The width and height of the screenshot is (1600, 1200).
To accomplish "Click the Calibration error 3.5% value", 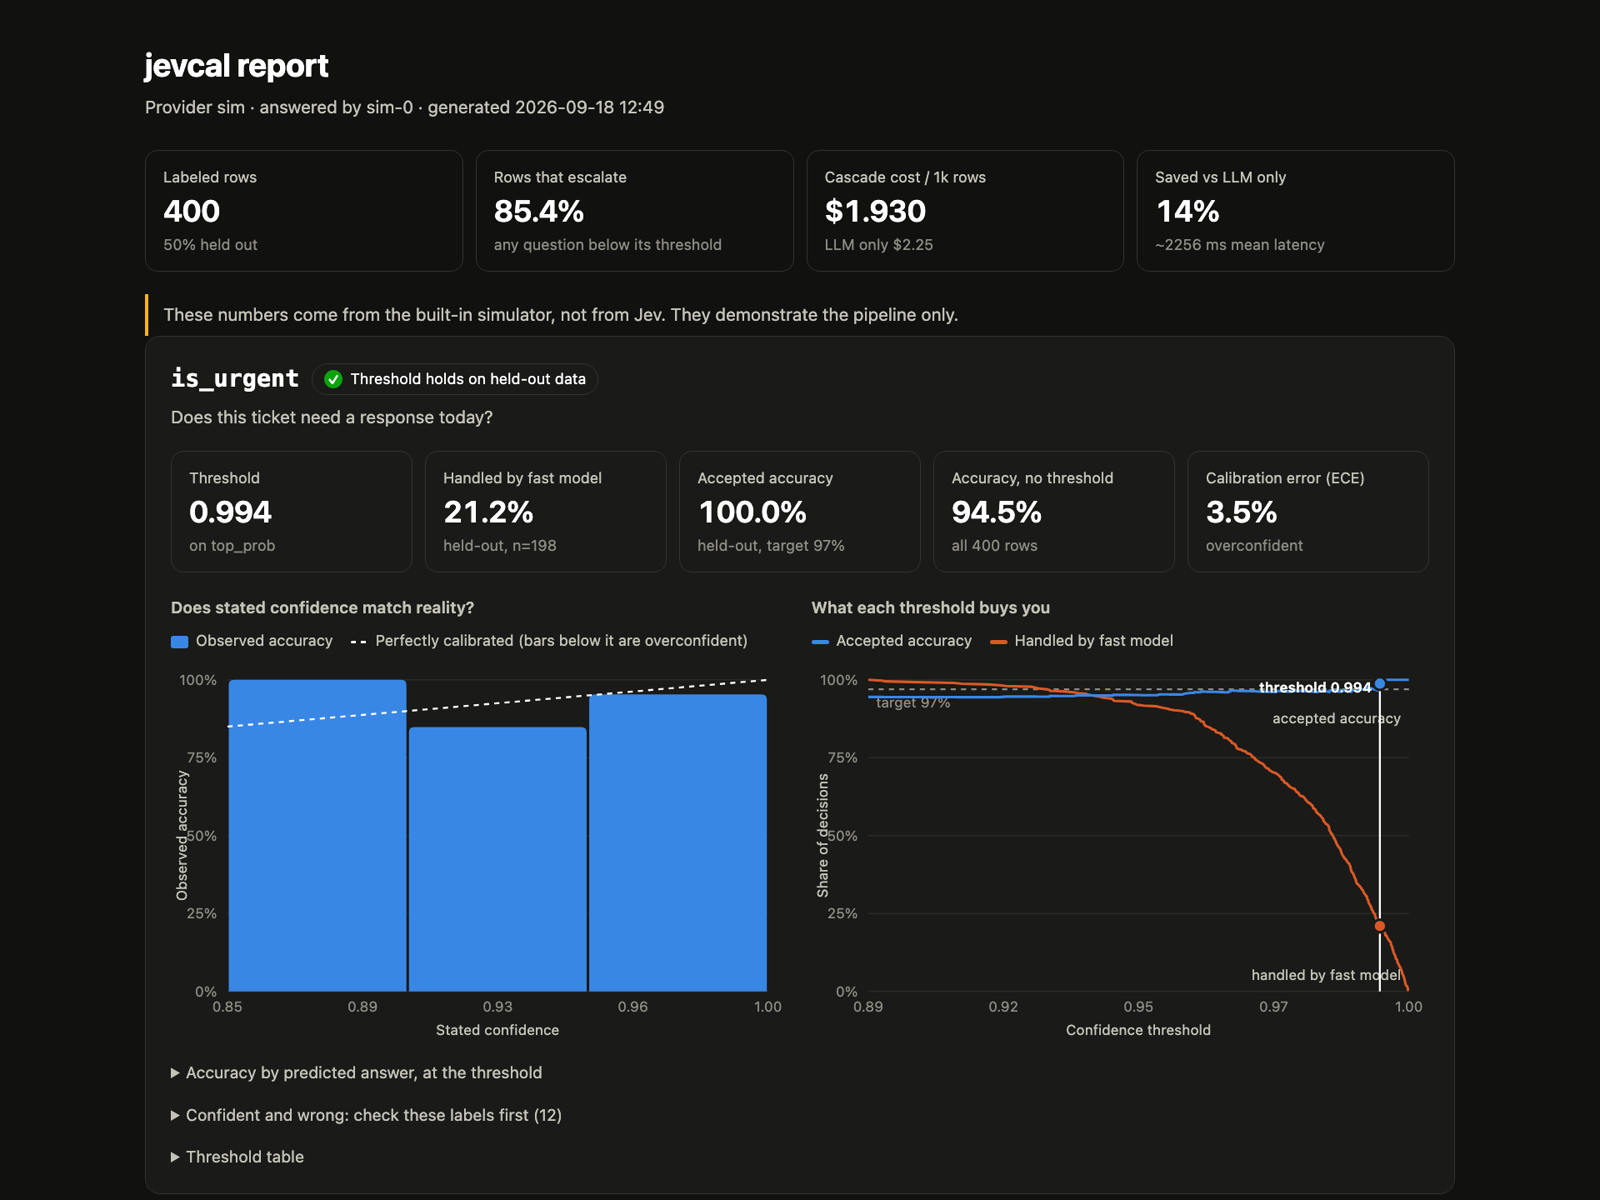I will [1241, 512].
